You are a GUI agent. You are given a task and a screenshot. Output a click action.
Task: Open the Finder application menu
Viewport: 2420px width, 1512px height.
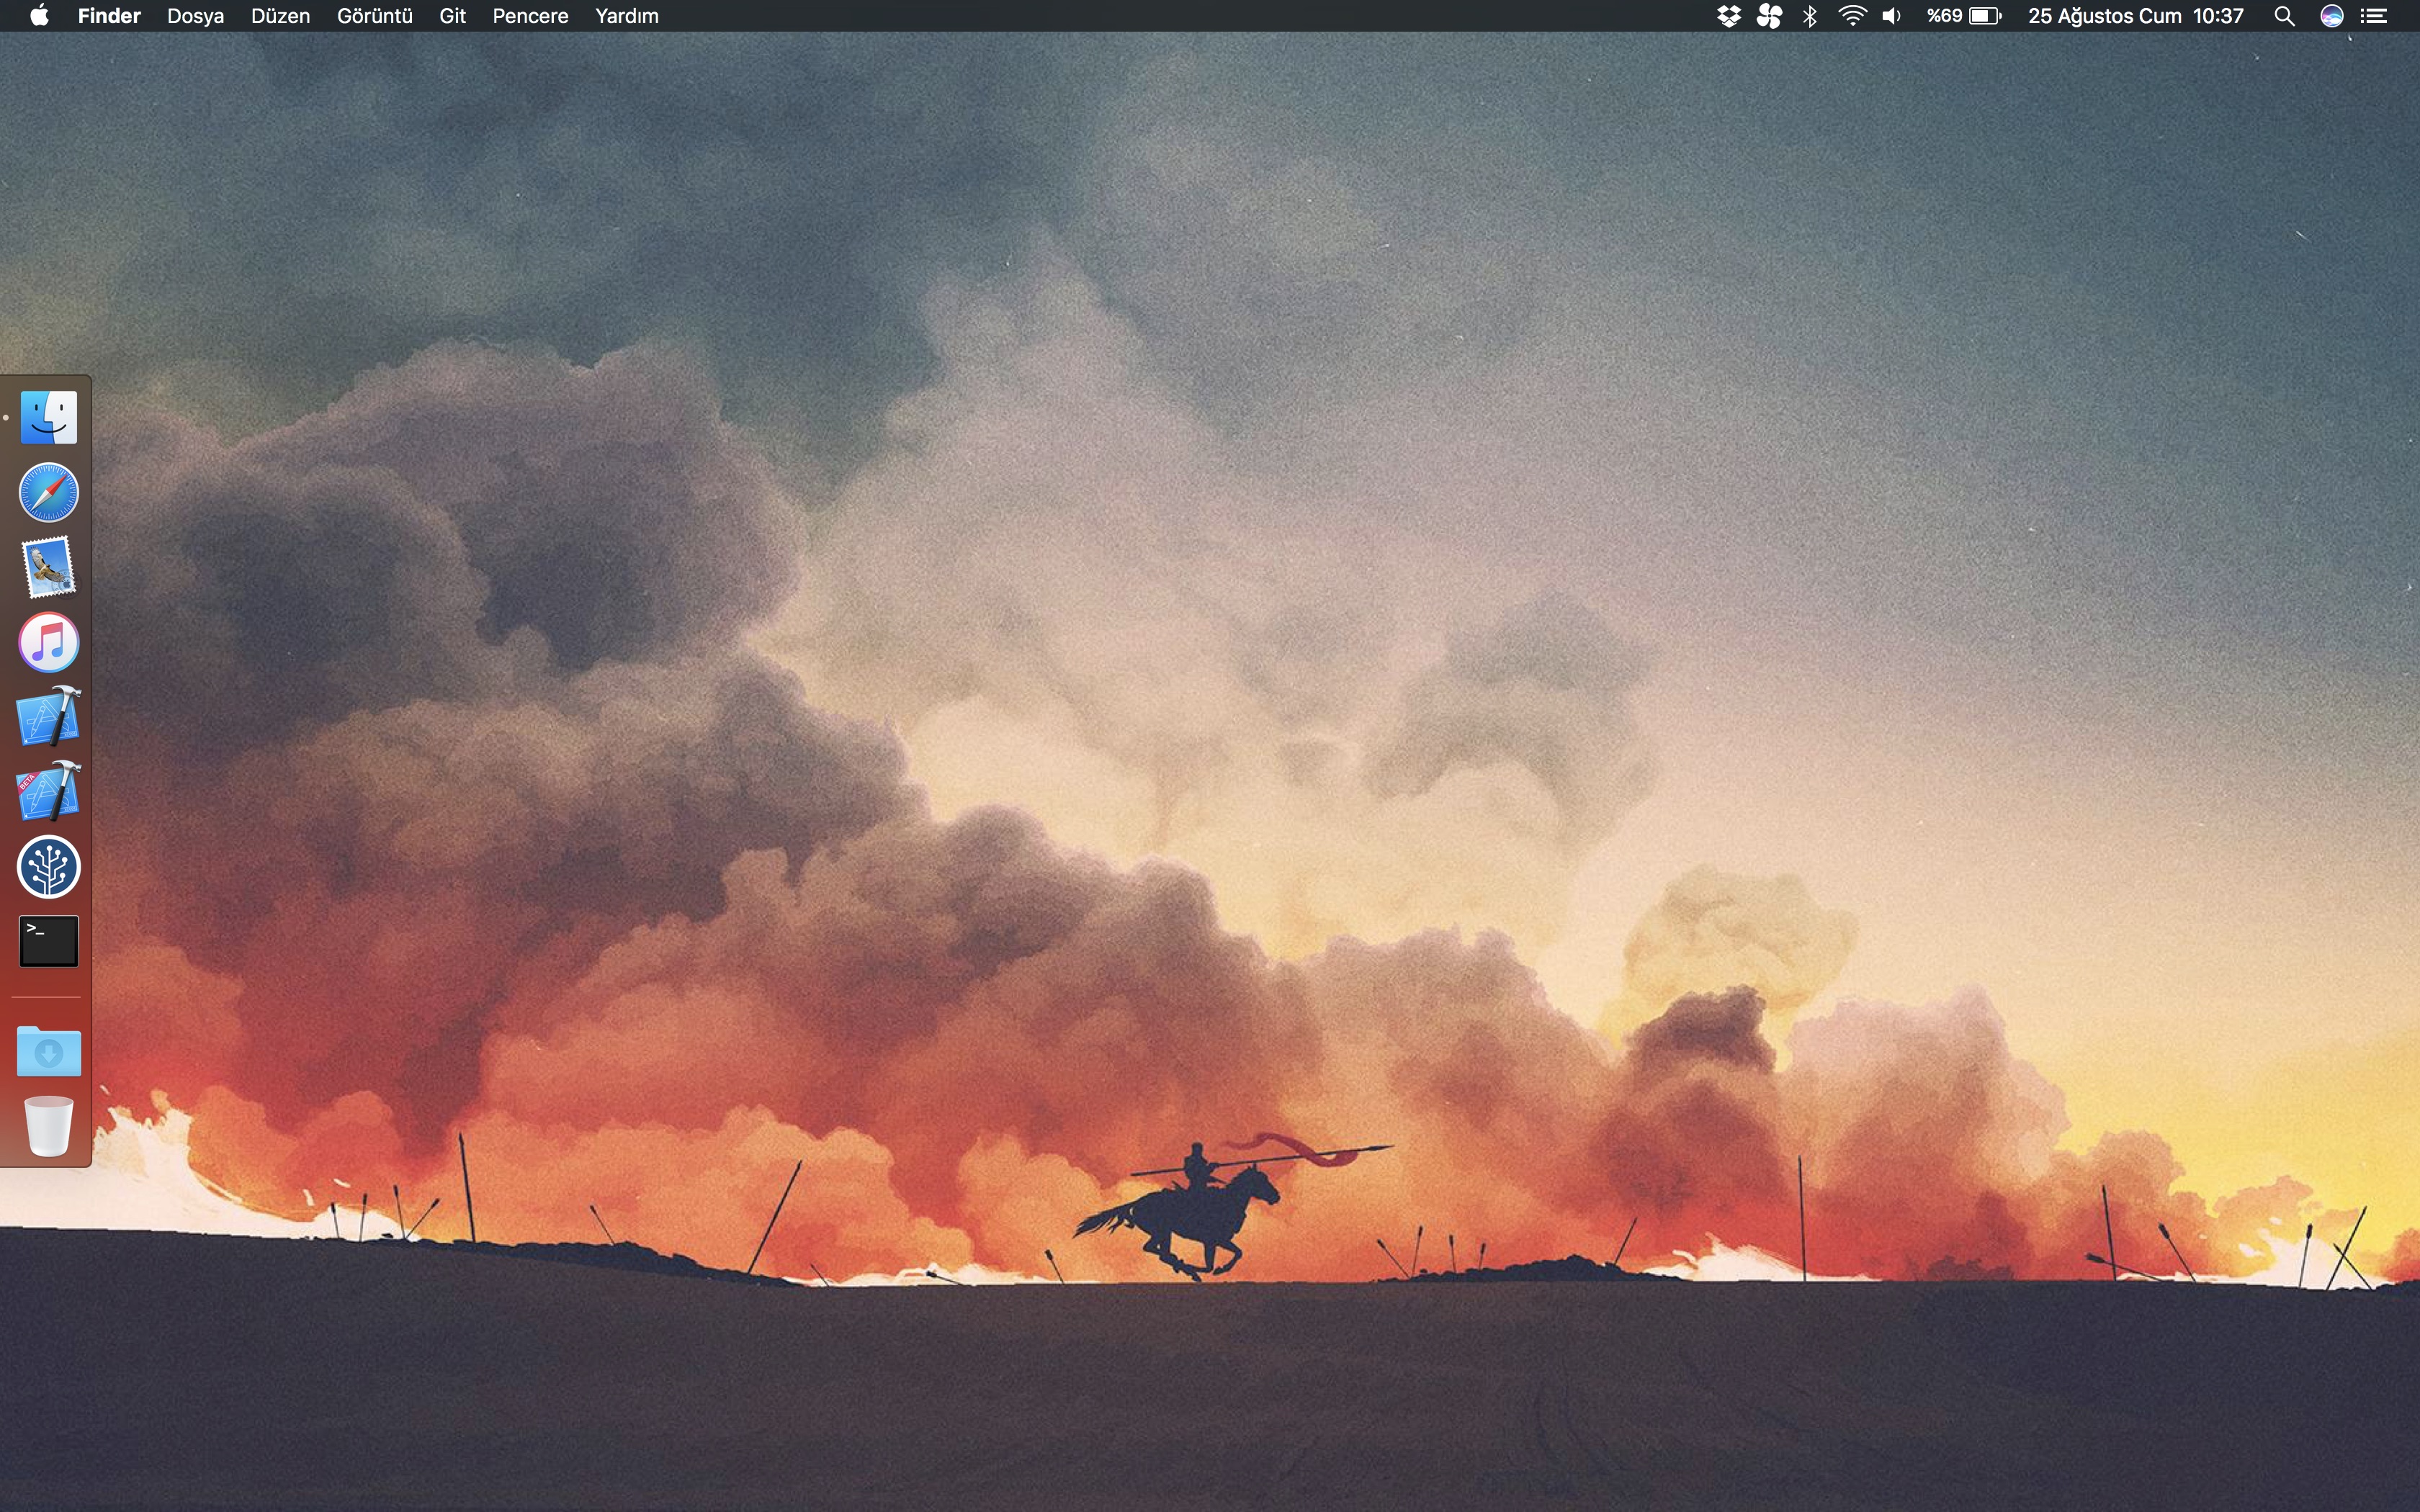point(109,16)
